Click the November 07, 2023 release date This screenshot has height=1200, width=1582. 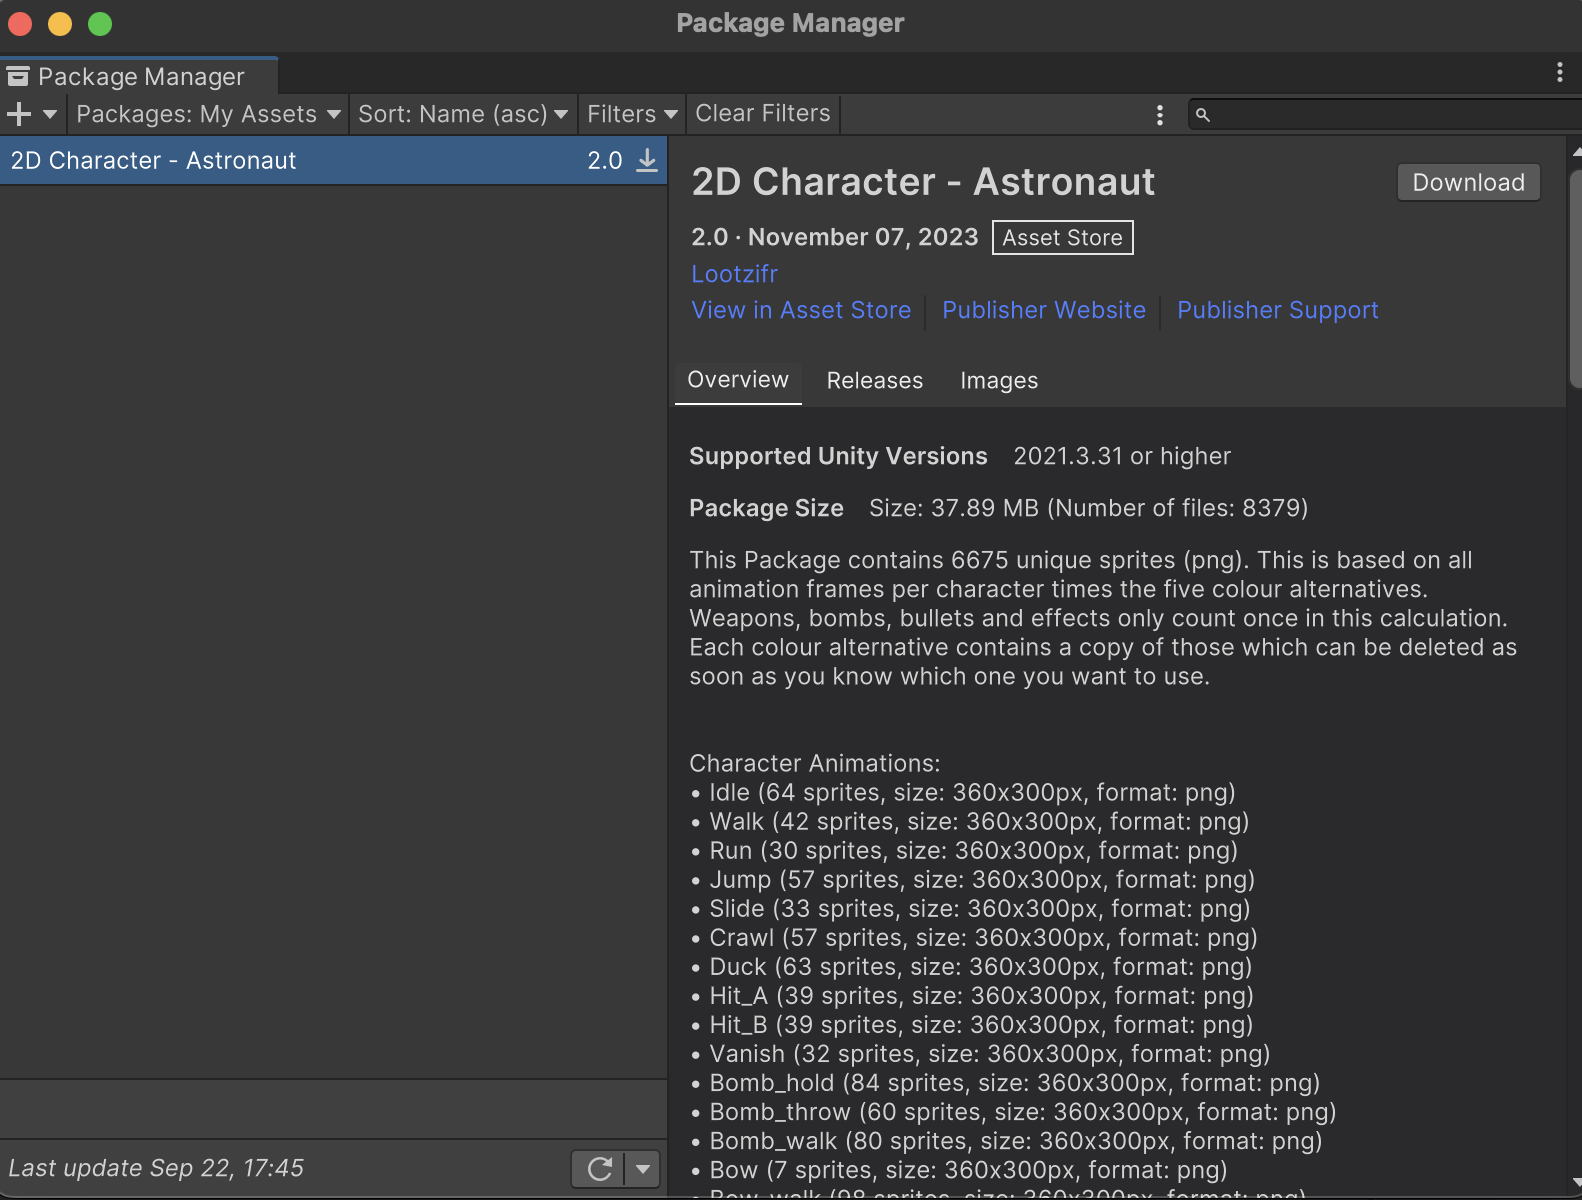click(x=863, y=237)
